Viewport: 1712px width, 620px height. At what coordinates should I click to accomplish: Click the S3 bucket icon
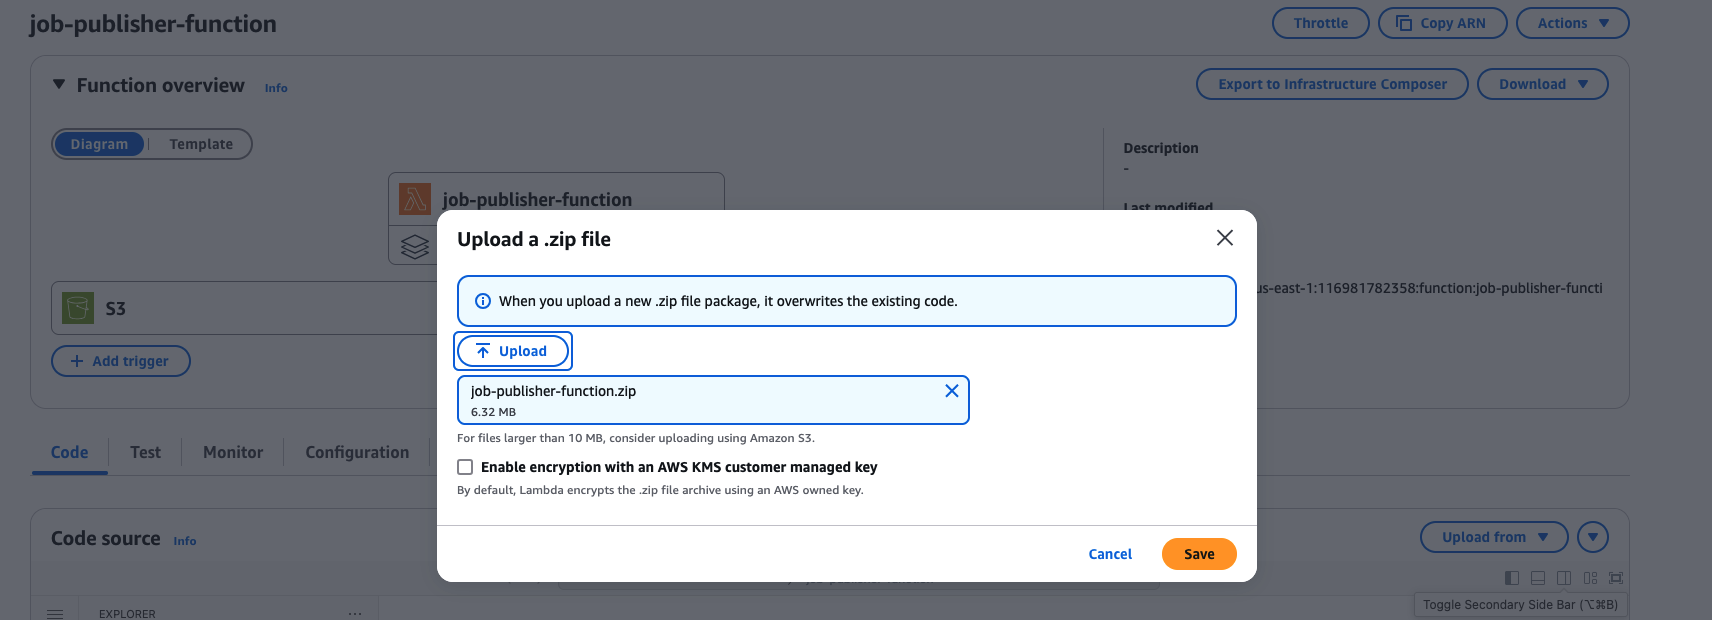pos(77,308)
